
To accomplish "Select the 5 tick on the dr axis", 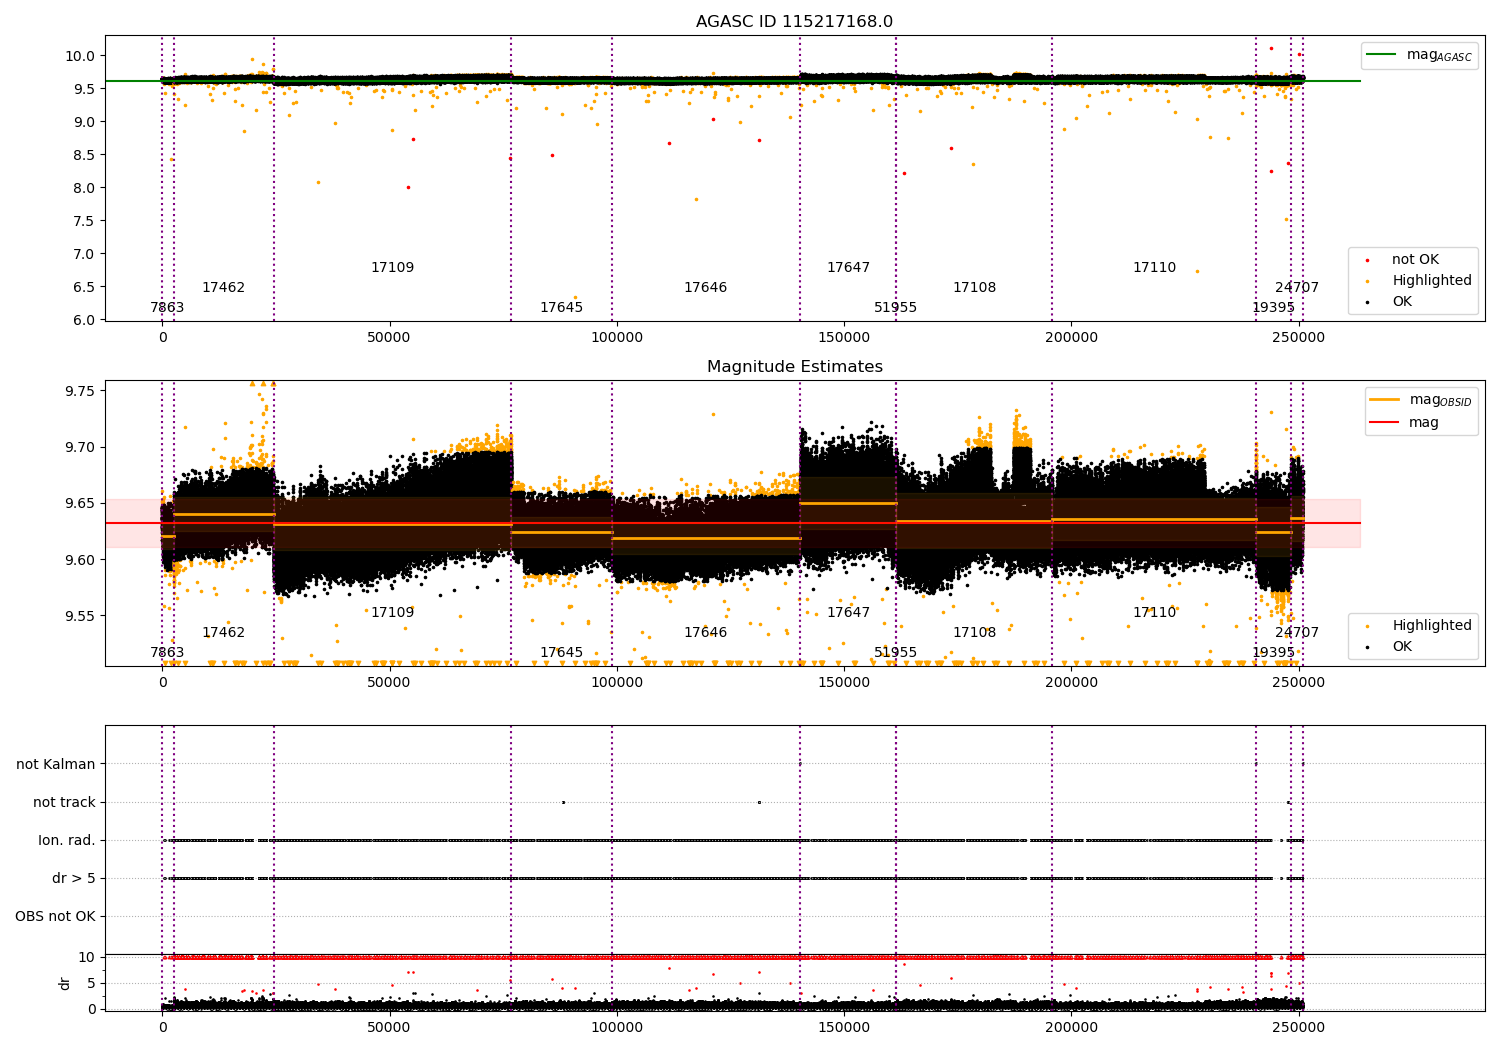I will [x=91, y=983].
